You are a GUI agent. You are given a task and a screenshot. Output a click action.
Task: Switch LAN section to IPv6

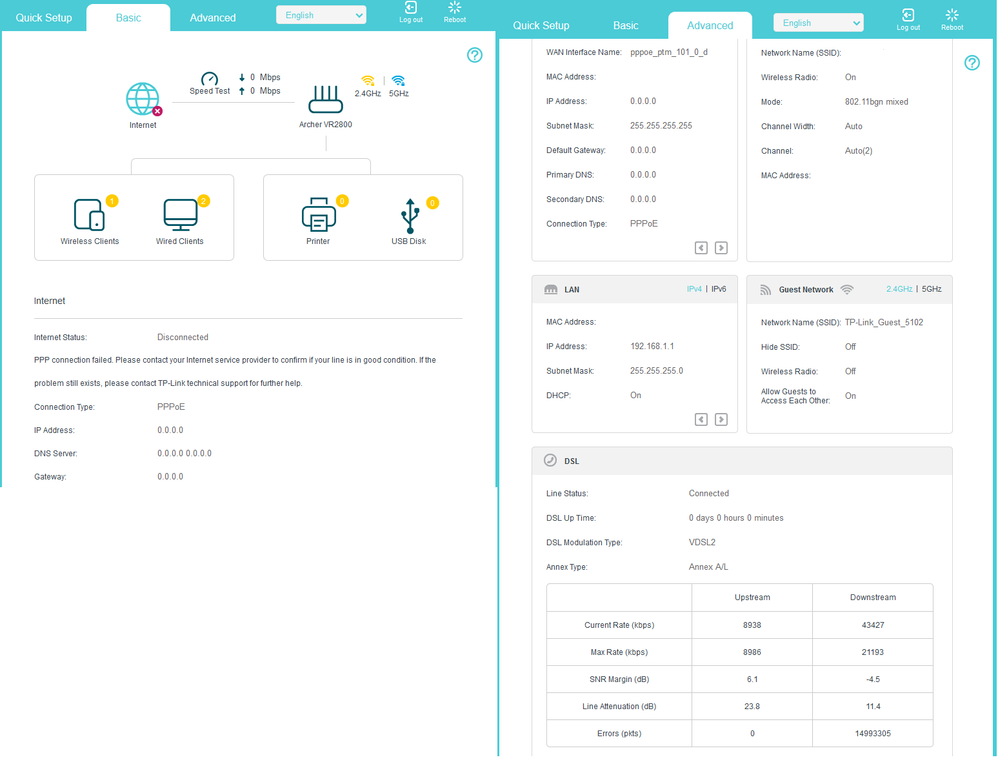click(718, 289)
